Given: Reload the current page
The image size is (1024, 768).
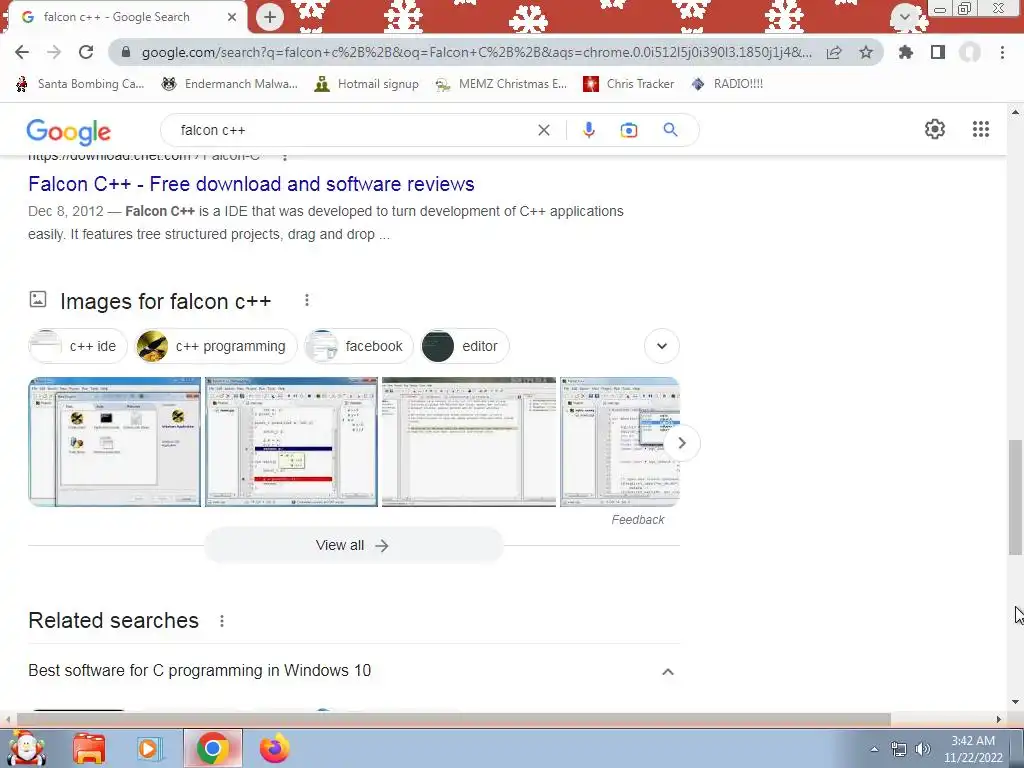Looking at the screenshot, I should pyautogui.click(x=86, y=52).
